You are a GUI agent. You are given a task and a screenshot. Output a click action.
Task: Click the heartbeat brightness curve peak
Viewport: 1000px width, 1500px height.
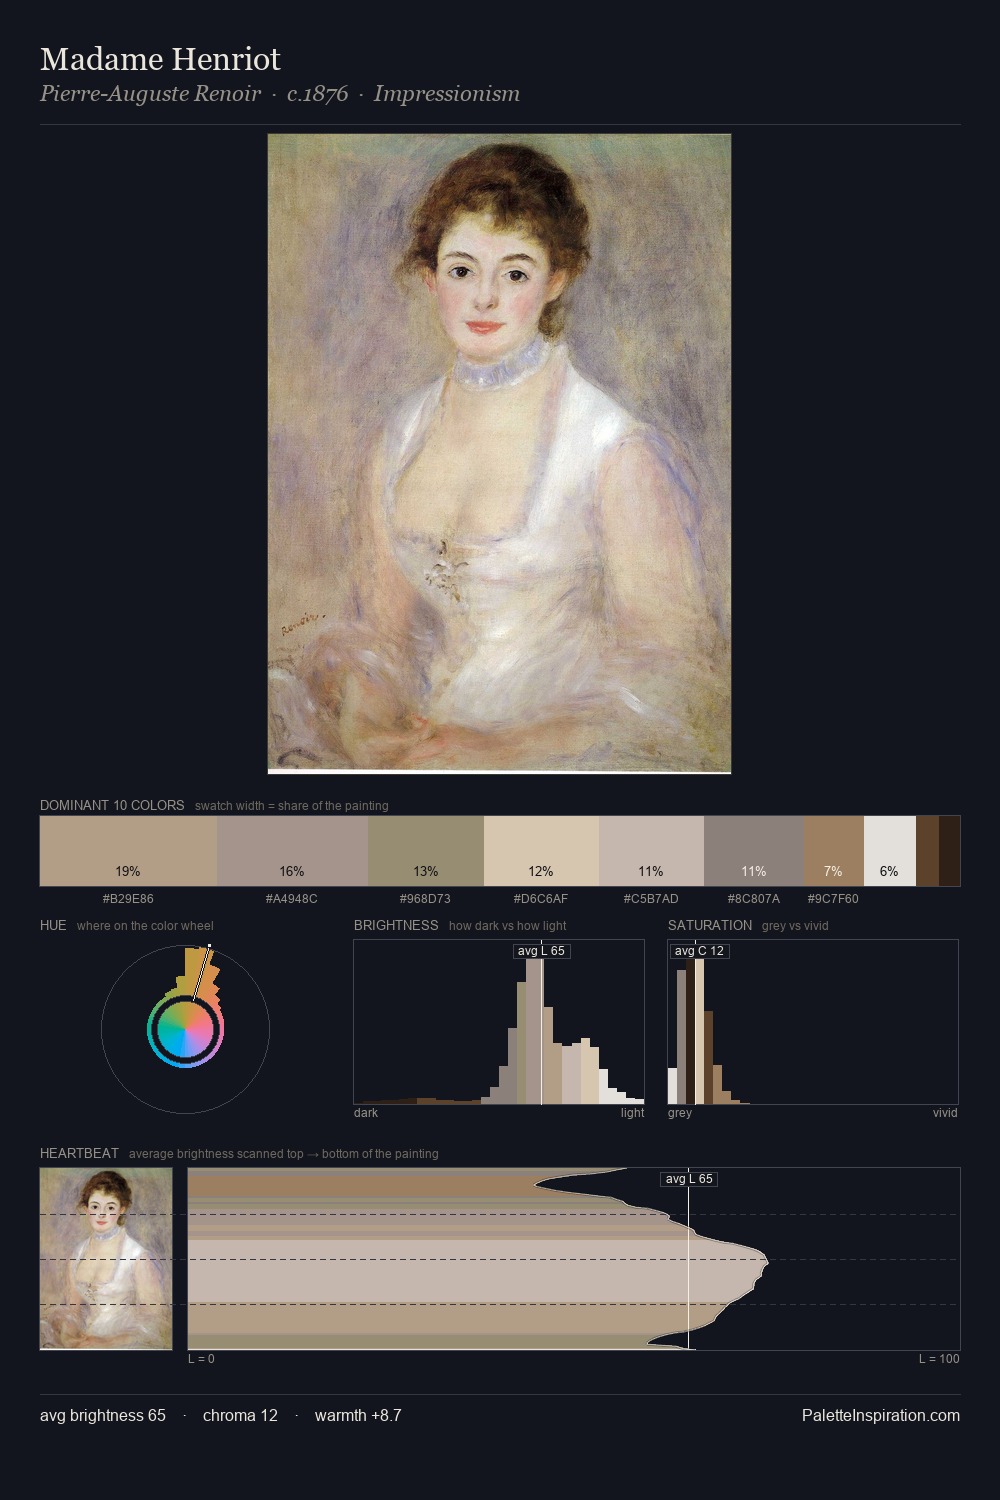(x=767, y=1261)
